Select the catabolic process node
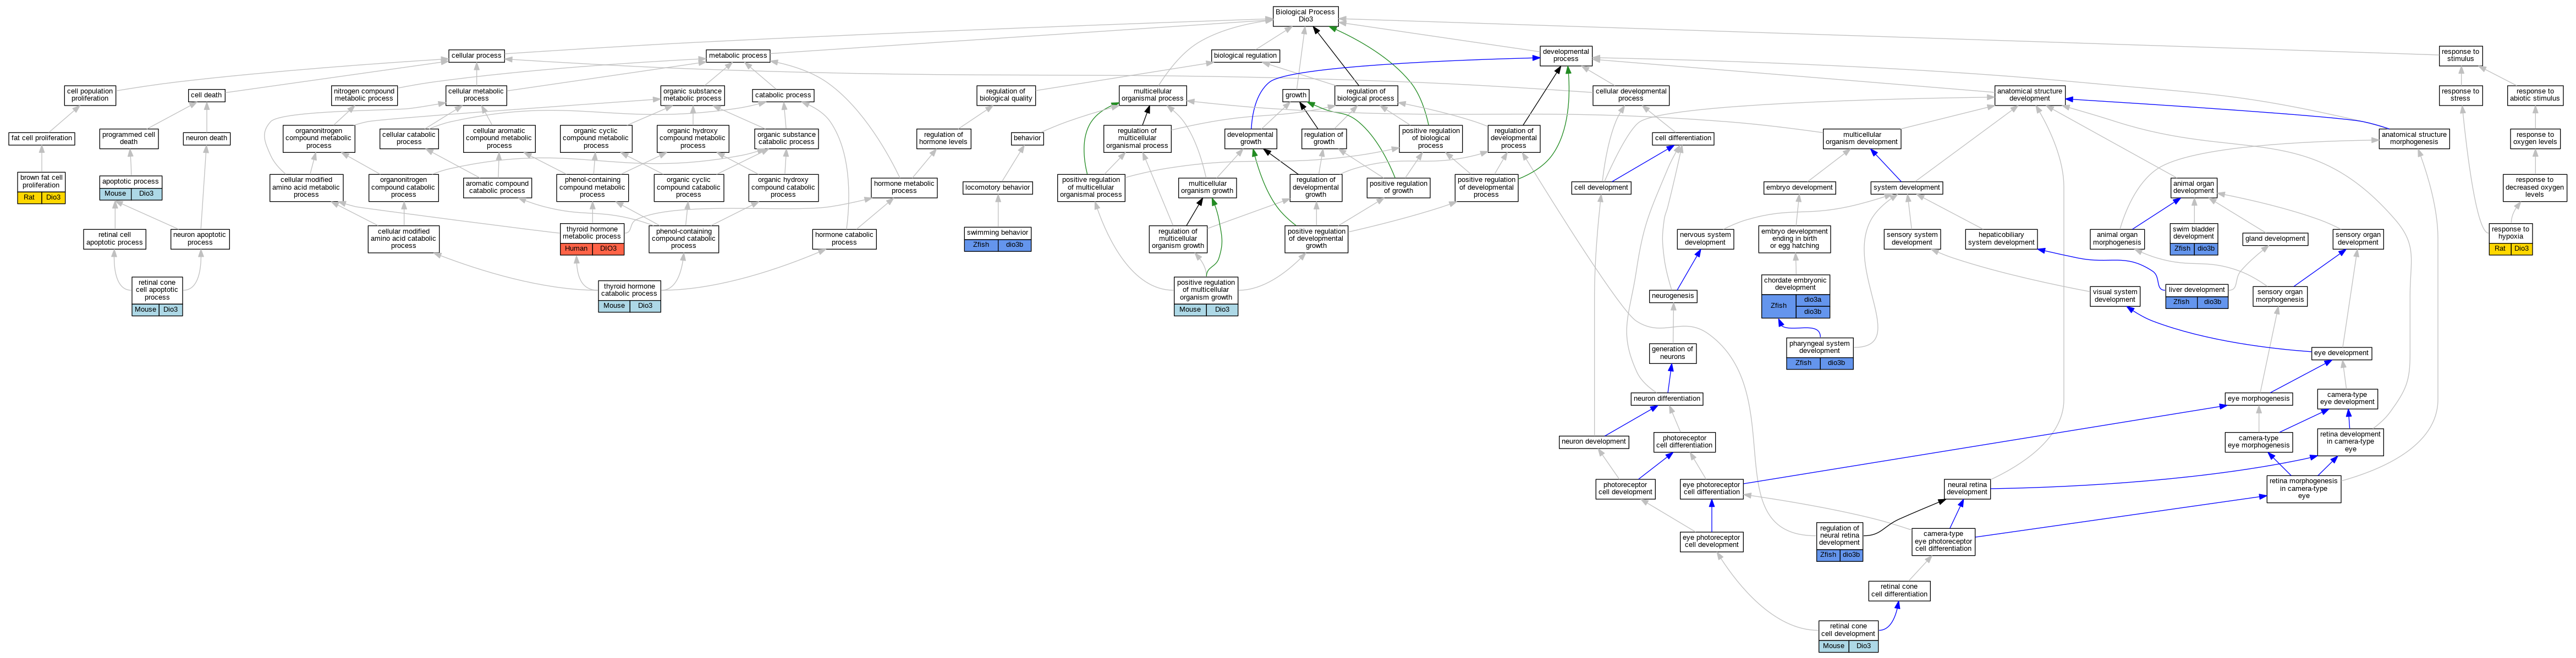2576x658 pixels. (x=783, y=96)
